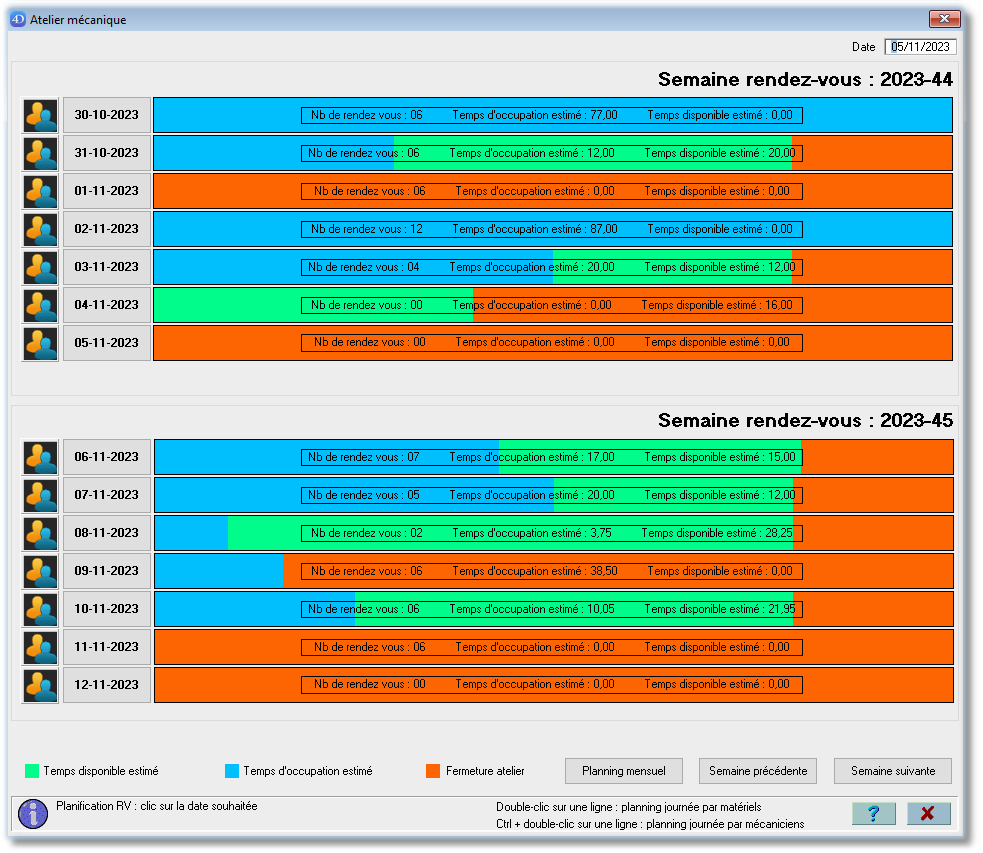Select date button 04-11-2023
The image size is (983, 853).
[107, 305]
